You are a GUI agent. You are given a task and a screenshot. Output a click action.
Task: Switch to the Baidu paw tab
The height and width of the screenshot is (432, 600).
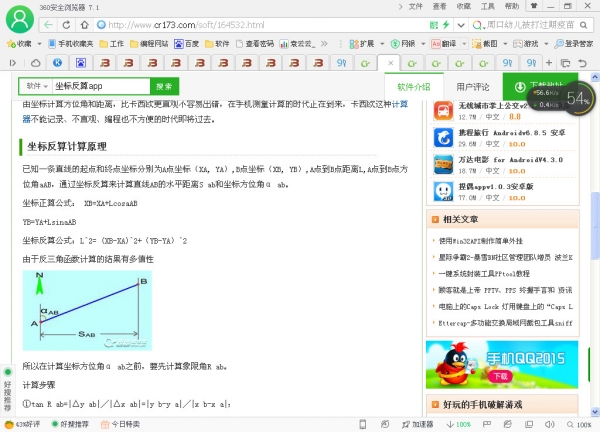pyautogui.click(x=81, y=62)
